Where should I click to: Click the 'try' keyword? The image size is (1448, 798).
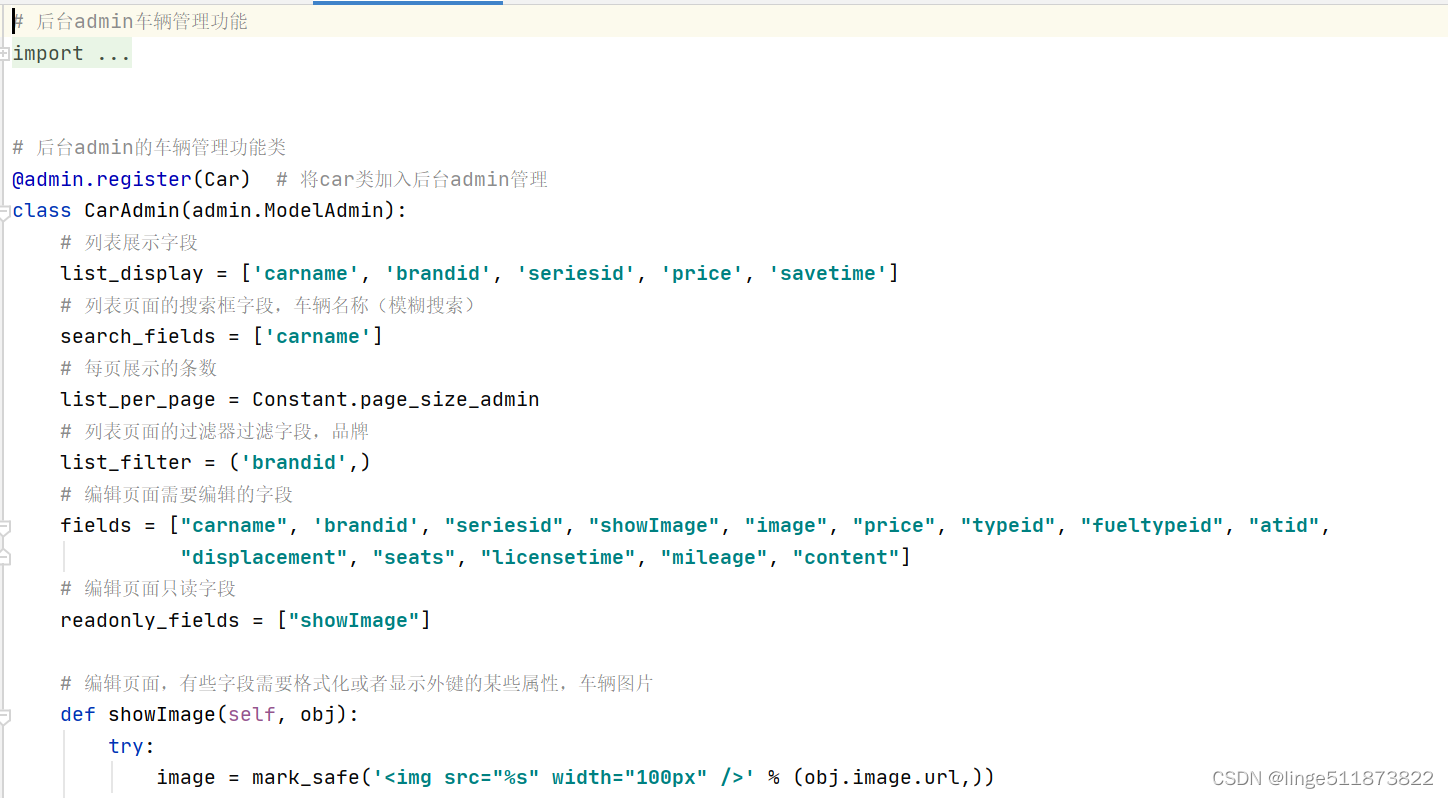(x=126, y=747)
